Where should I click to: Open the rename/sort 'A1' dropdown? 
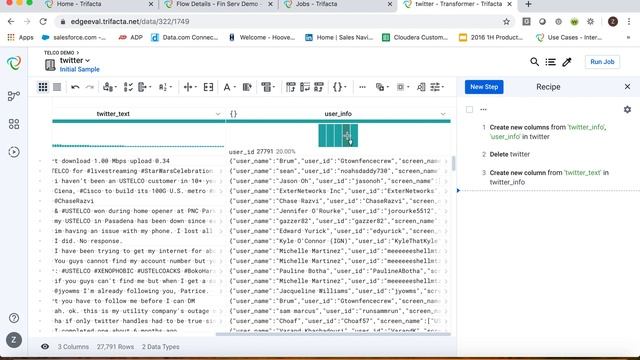click(x=165, y=87)
